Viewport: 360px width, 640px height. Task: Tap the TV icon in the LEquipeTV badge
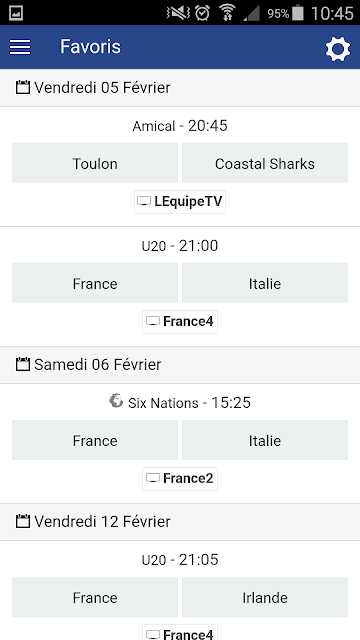click(x=144, y=201)
